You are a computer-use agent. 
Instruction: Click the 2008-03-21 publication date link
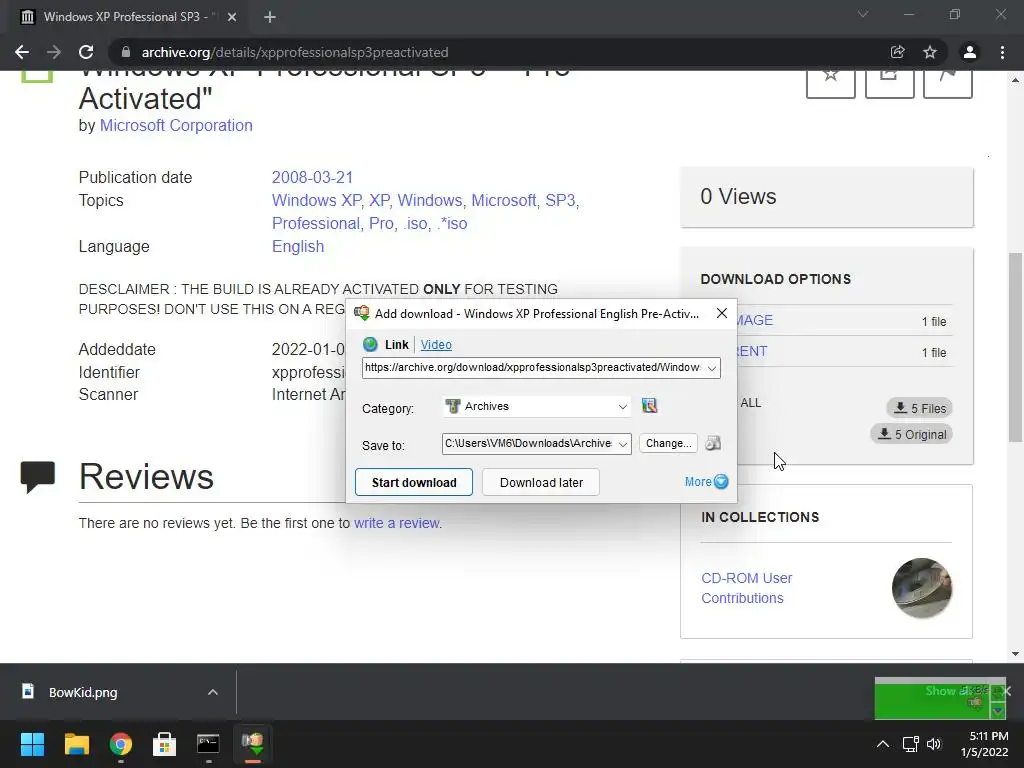pyautogui.click(x=312, y=178)
